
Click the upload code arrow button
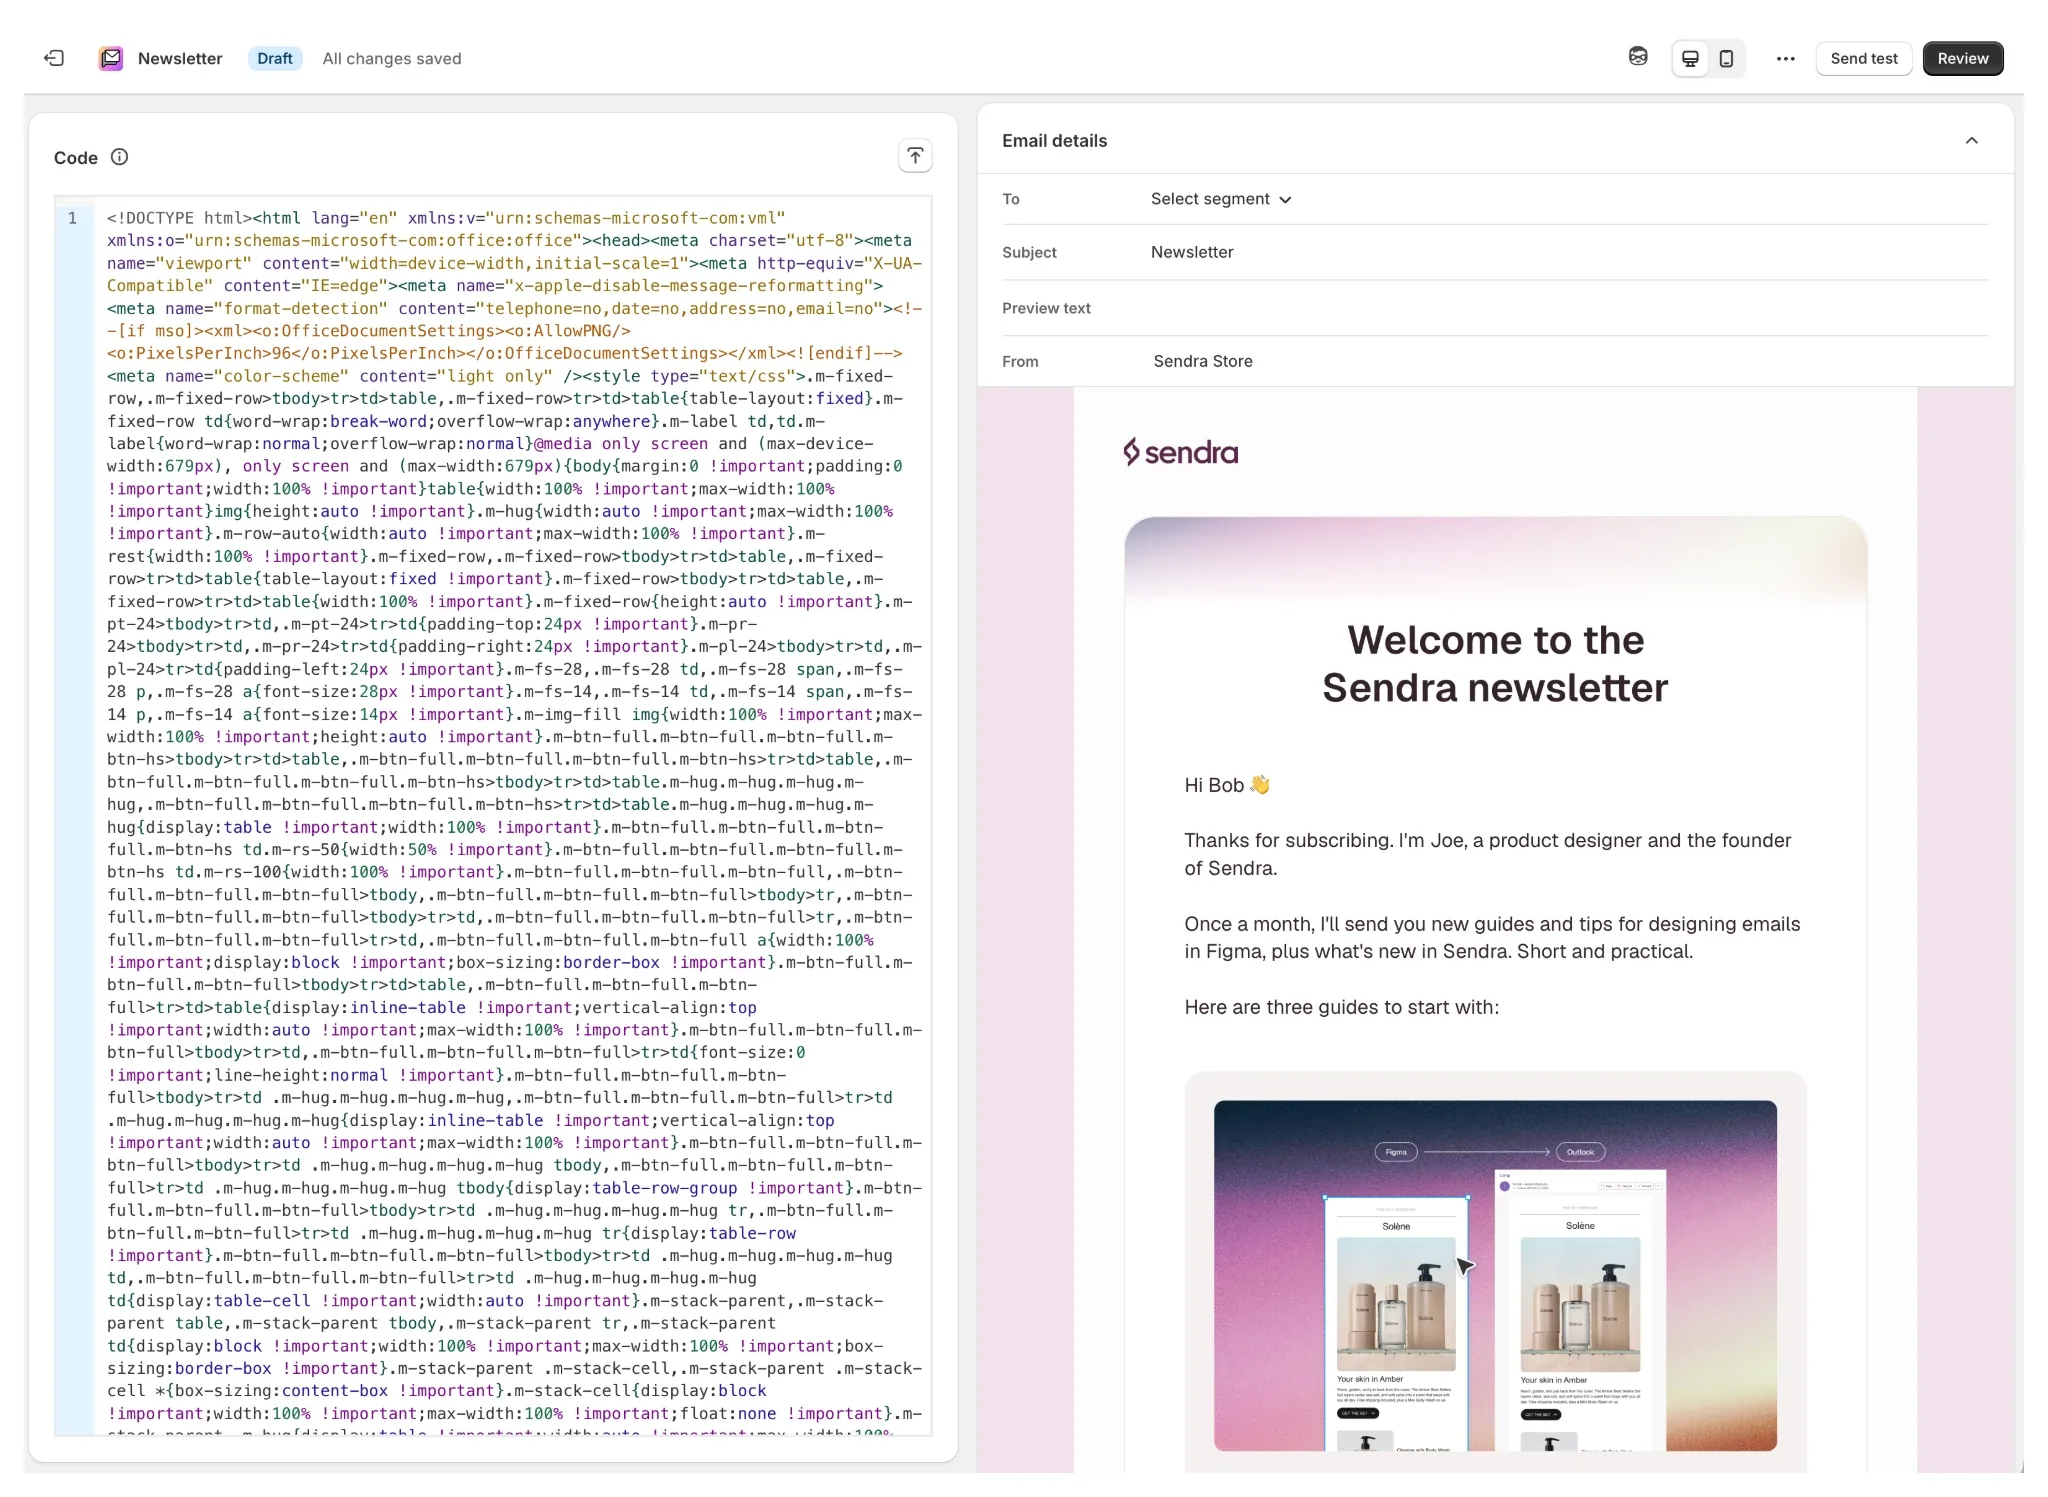point(915,156)
